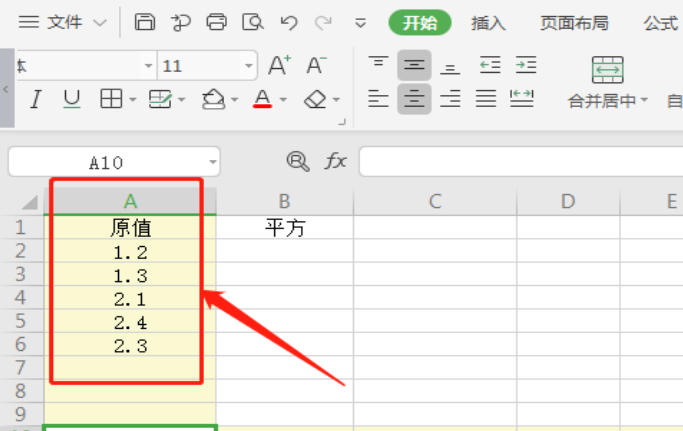This screenshot has height=431, width=683.
Task: Apply red font color A icon
Action: coord(262,99)
